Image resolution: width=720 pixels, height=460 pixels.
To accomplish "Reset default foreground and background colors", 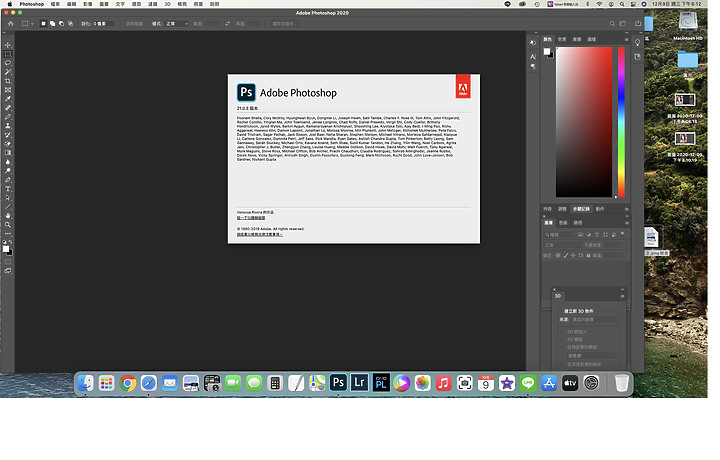I will tap(4, 241).
